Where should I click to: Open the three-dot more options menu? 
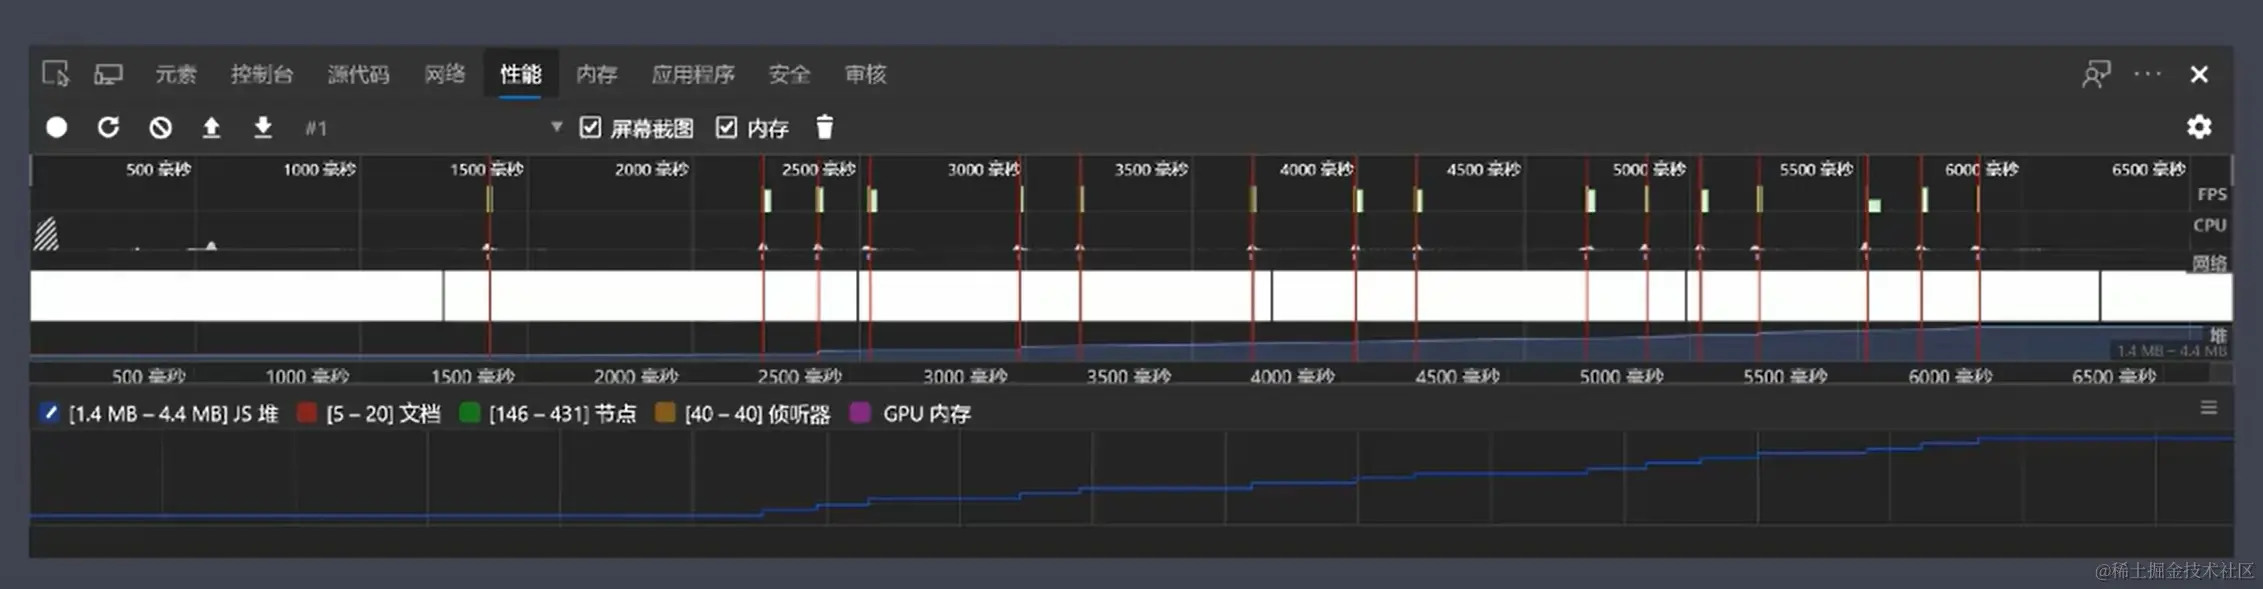point(2147,73)
